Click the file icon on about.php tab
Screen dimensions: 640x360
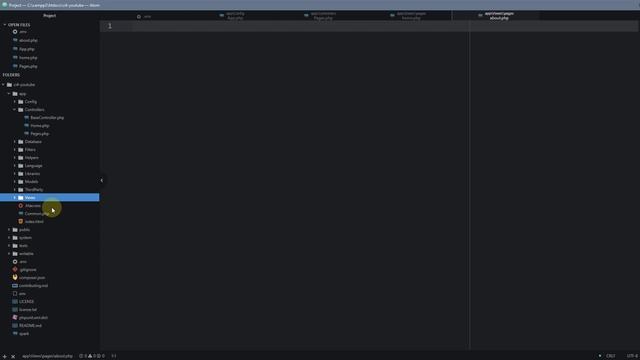(x=480, y=16)
